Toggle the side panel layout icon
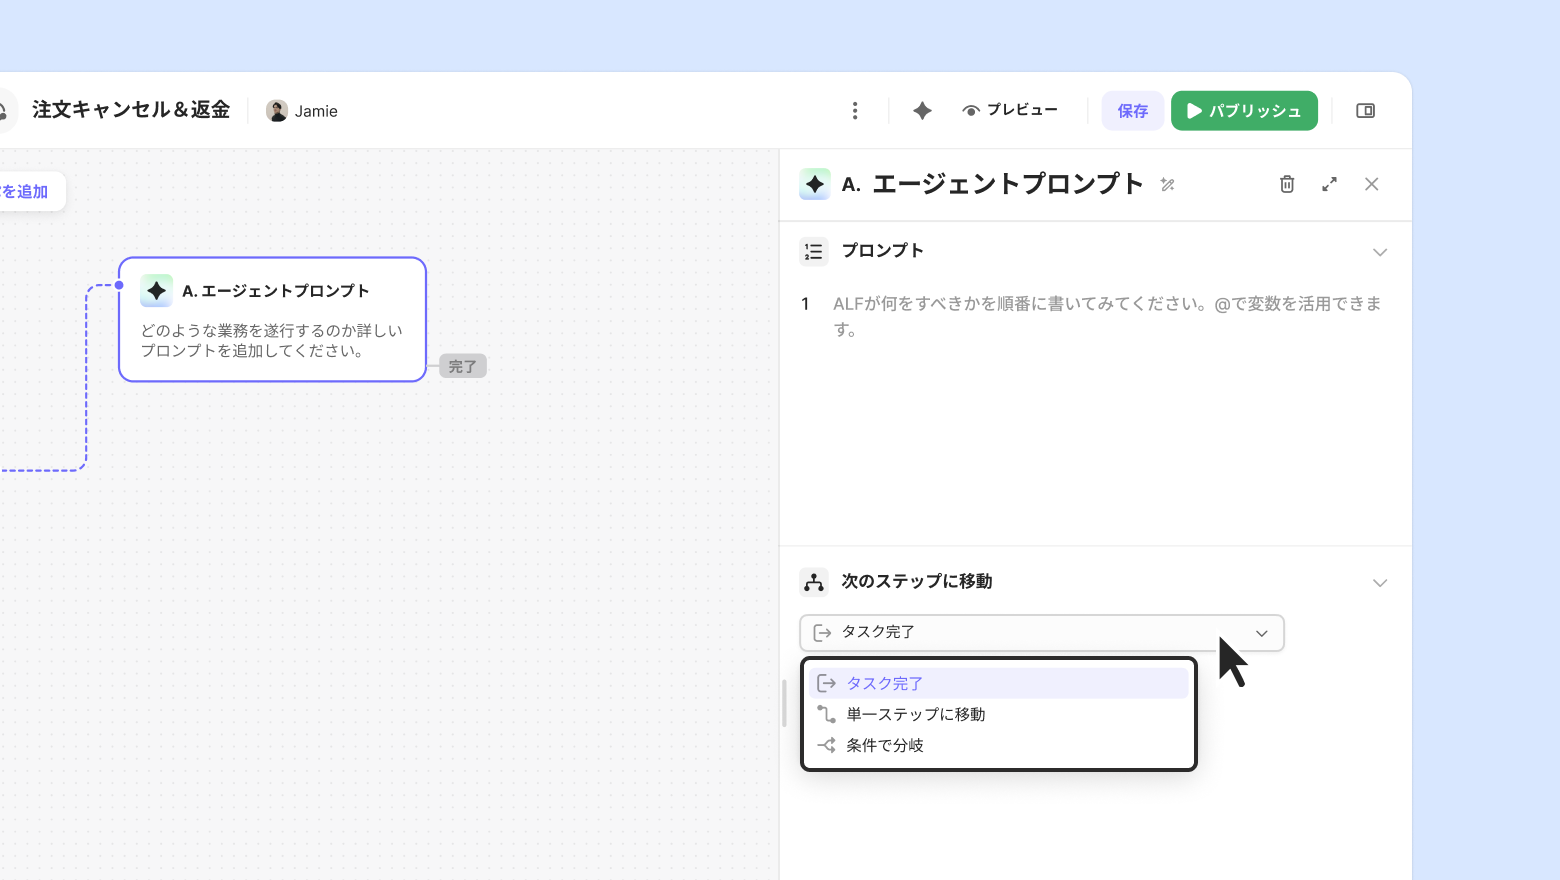 1365,111
